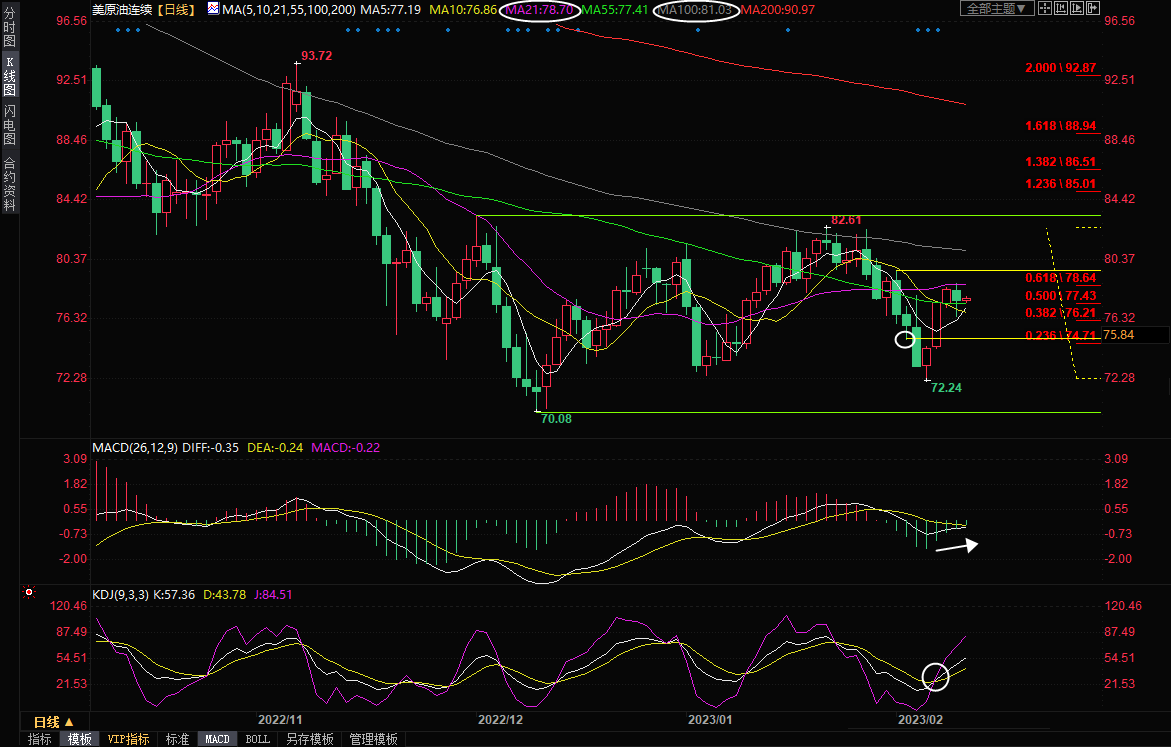Click the third layout icon after 全部主题
The image size is (1171, 747).
click(1079, 9)
